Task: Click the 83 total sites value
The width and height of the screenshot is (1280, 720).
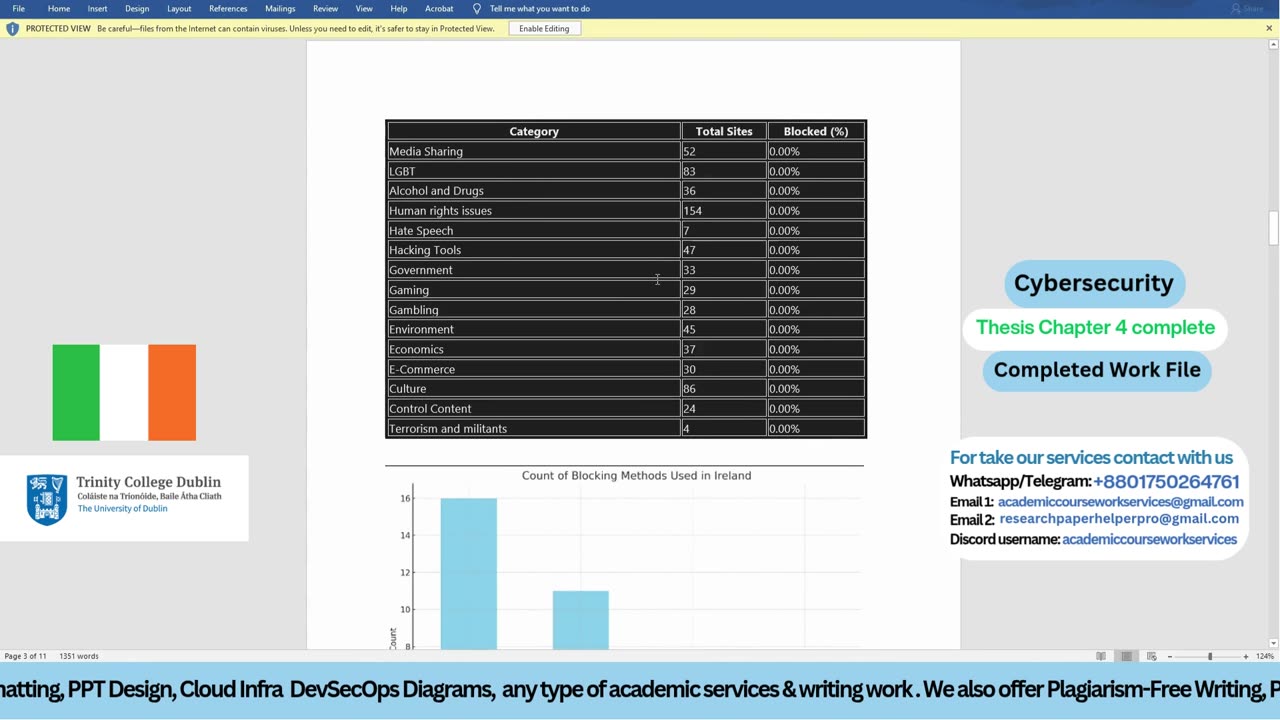Action: click(x=689, y=171)
